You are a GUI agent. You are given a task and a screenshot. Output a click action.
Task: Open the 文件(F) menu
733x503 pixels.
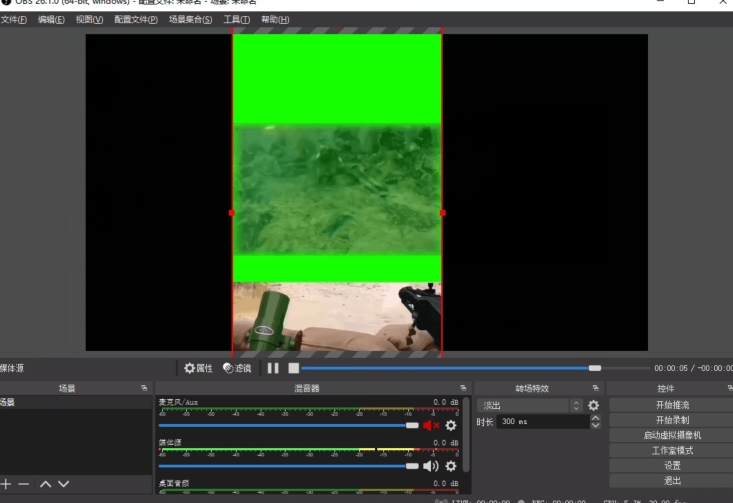click(x=13, y=20)
